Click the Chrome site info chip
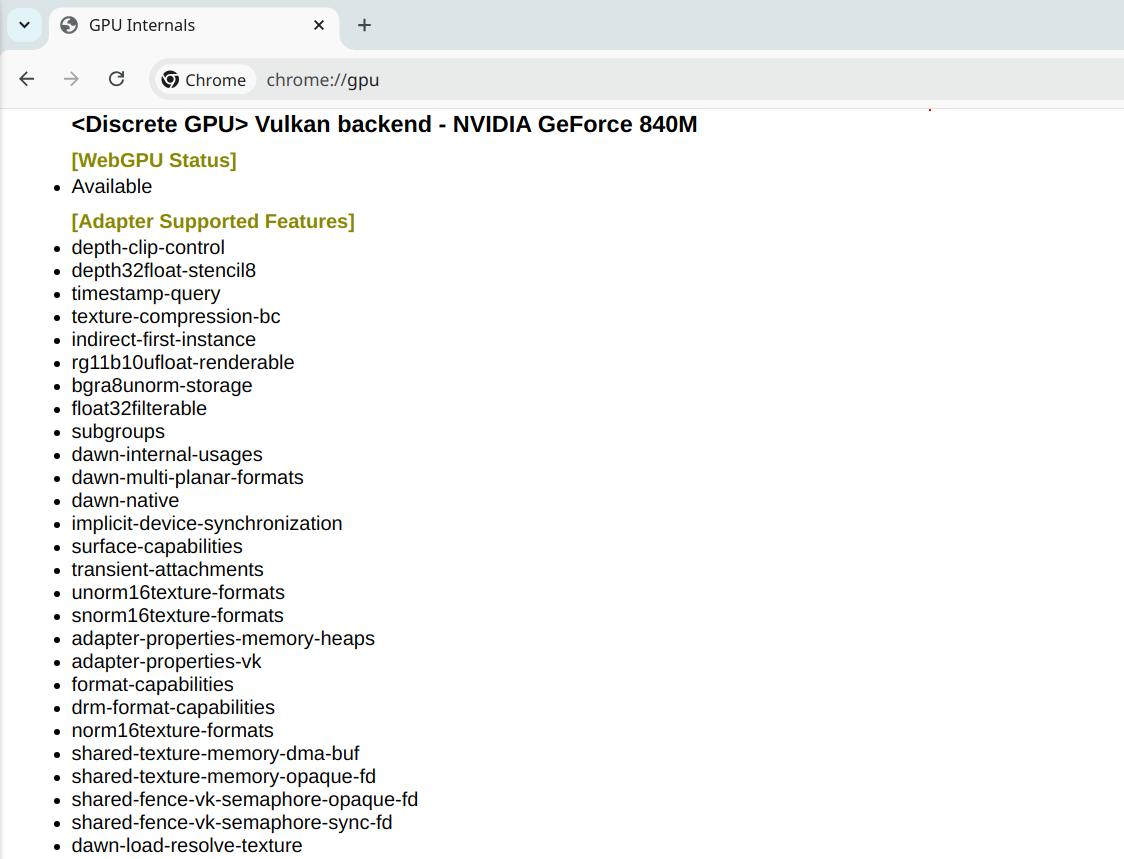Screen dimensions: 1124x859 point(204,80)
